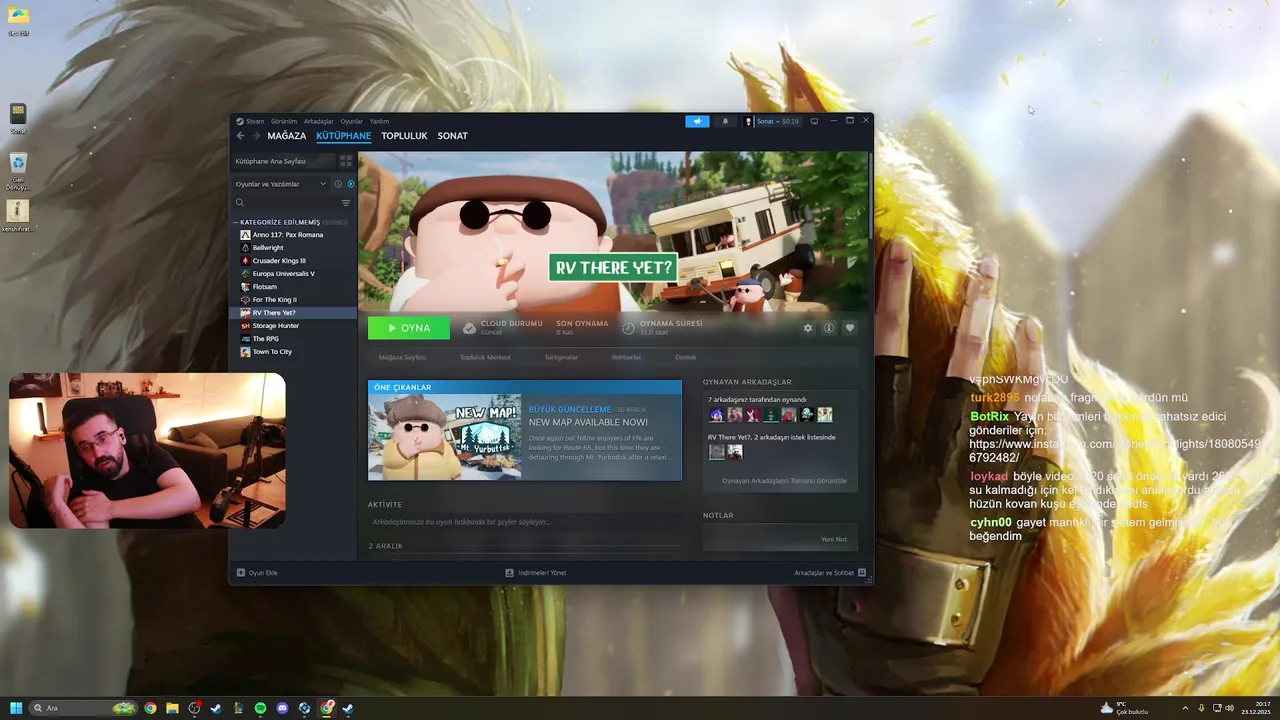1280x720 pixels.
Task: Select Town To City in library
Action: coord(272,352)
